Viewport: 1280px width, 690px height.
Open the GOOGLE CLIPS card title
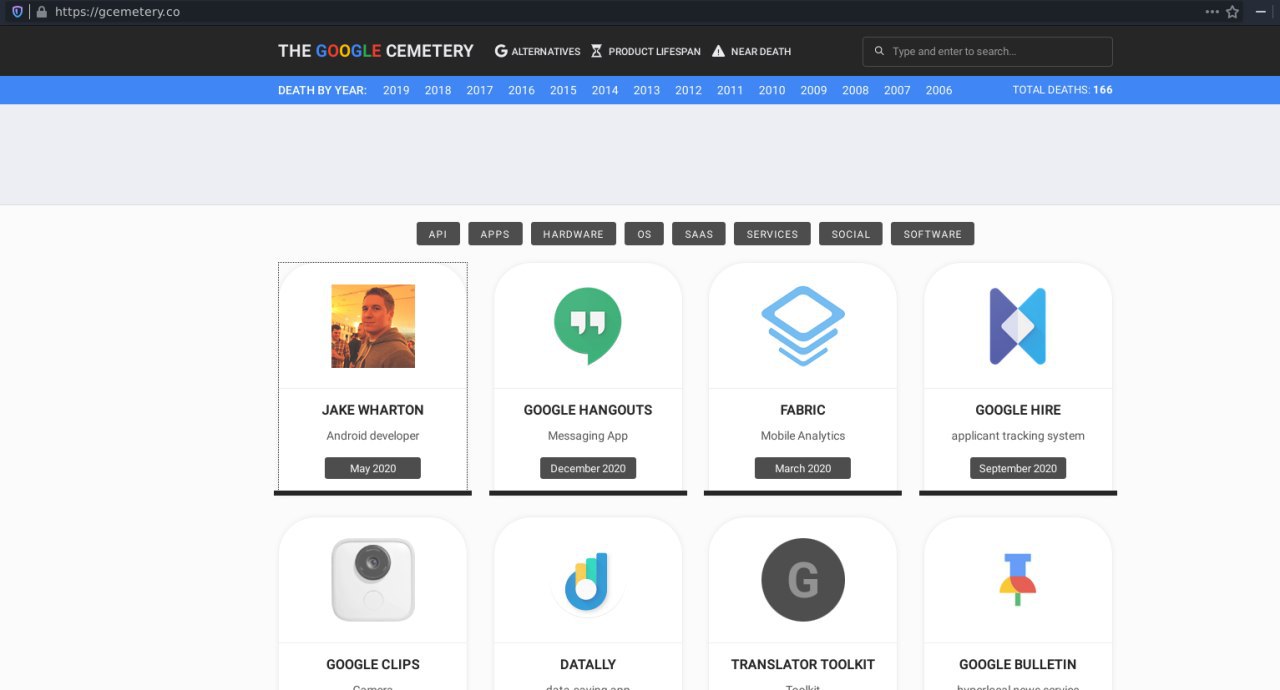pos(373,664)
